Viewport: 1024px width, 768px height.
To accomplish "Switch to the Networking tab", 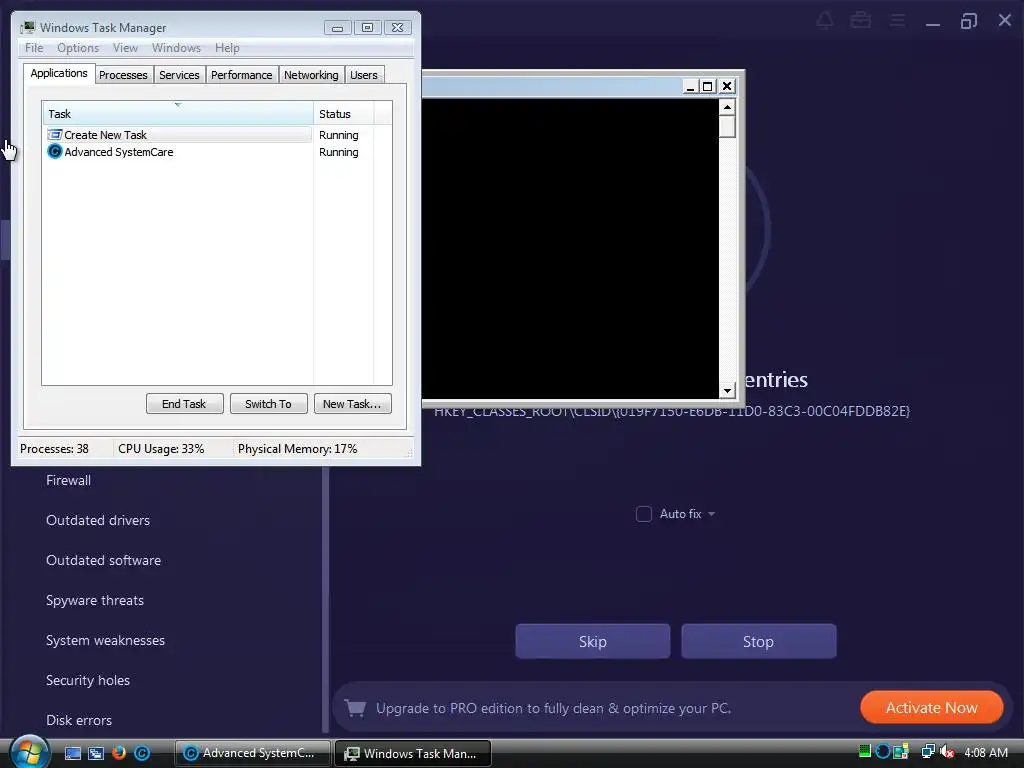I will [x=311, y=75].
